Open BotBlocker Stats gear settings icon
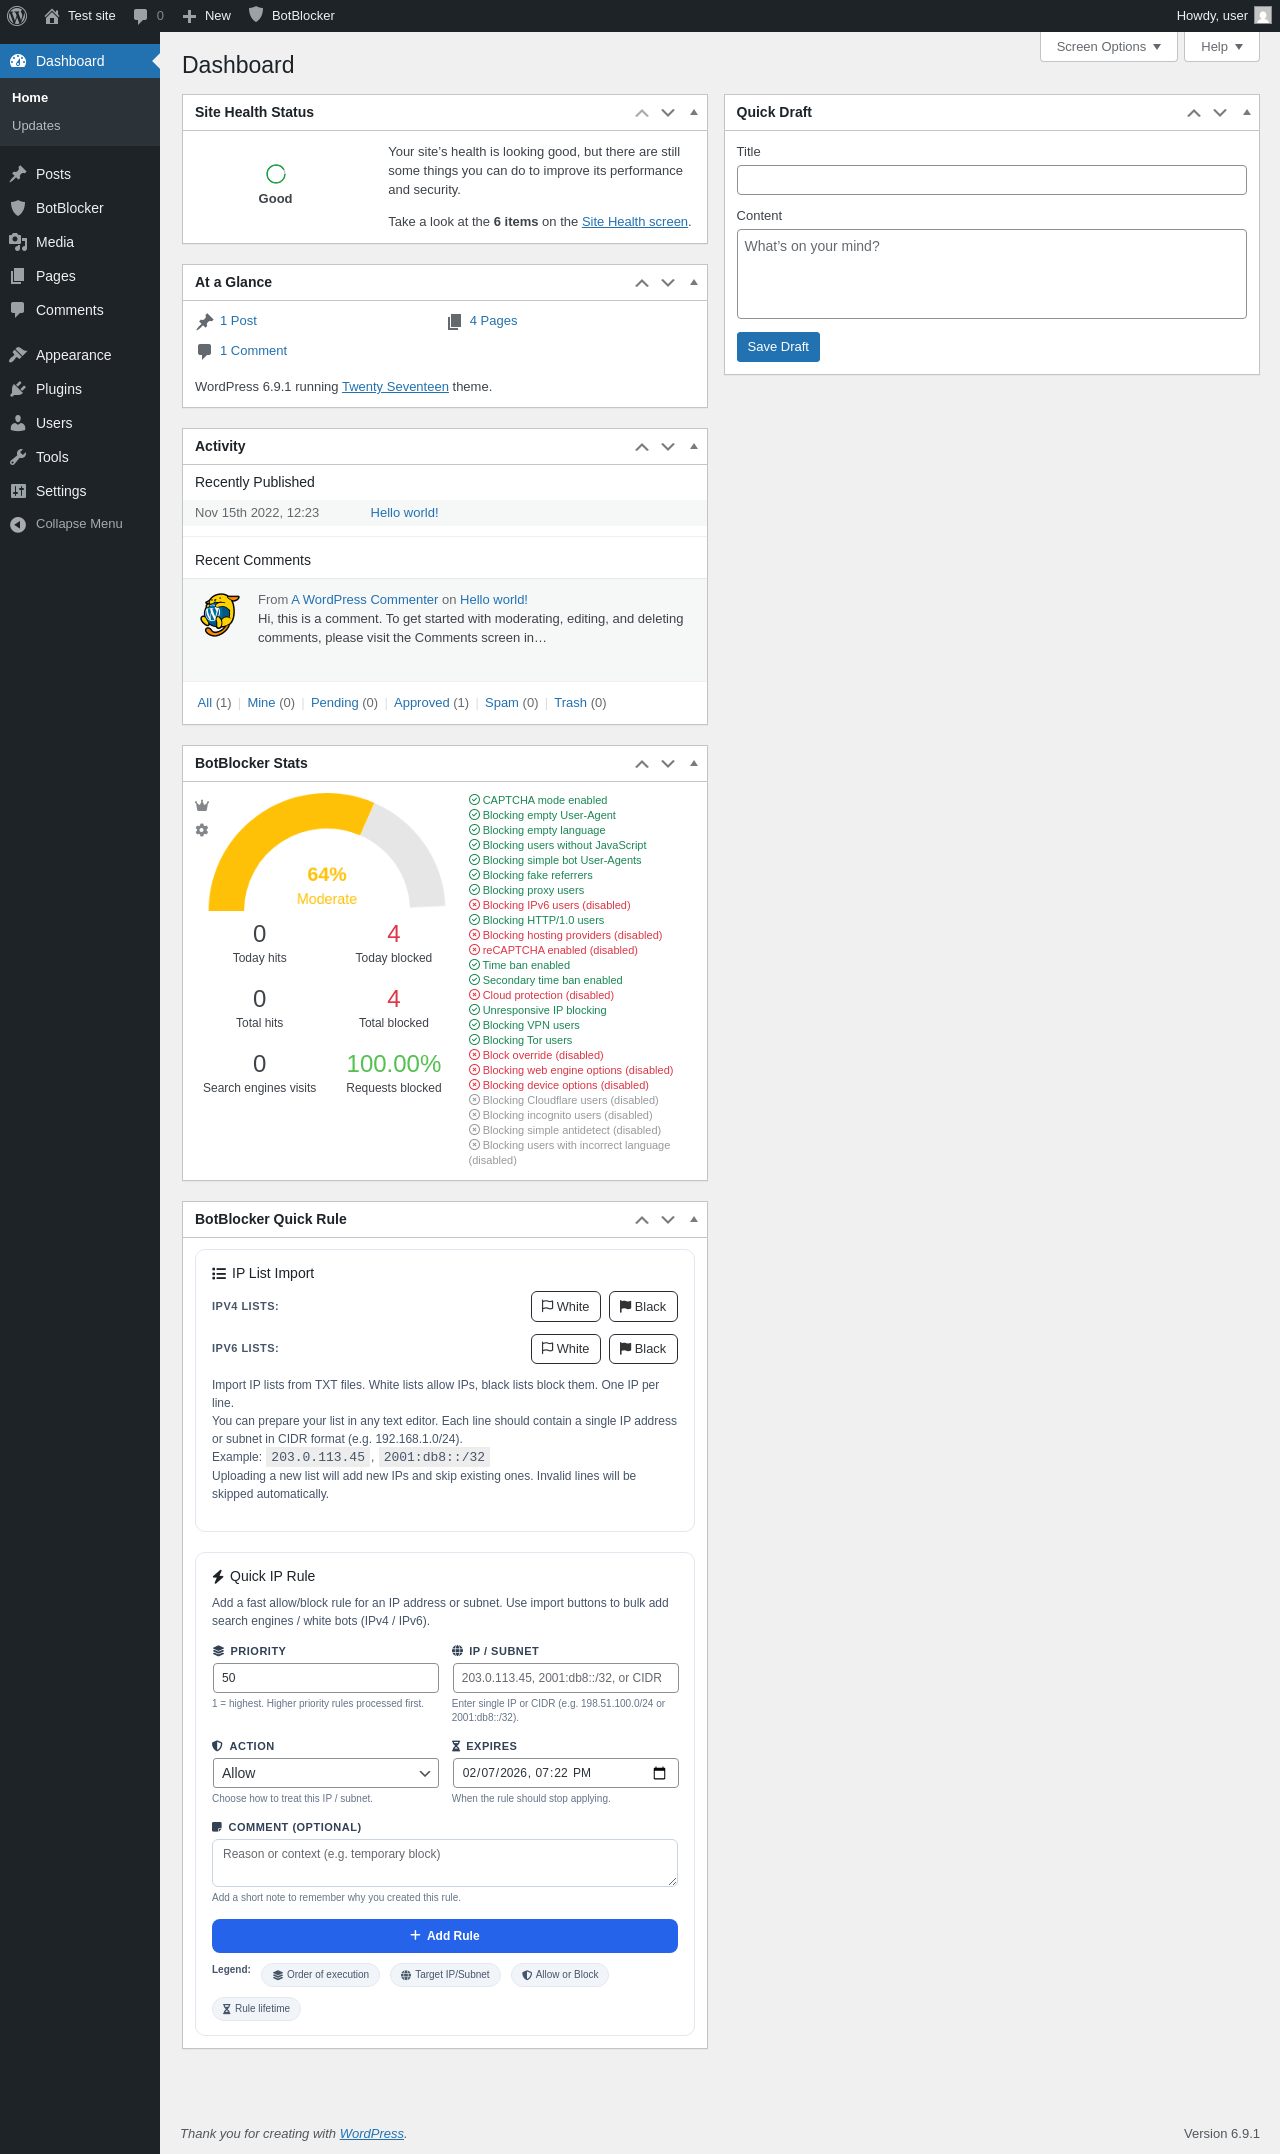The image size is (1280, 2154). 202,830
